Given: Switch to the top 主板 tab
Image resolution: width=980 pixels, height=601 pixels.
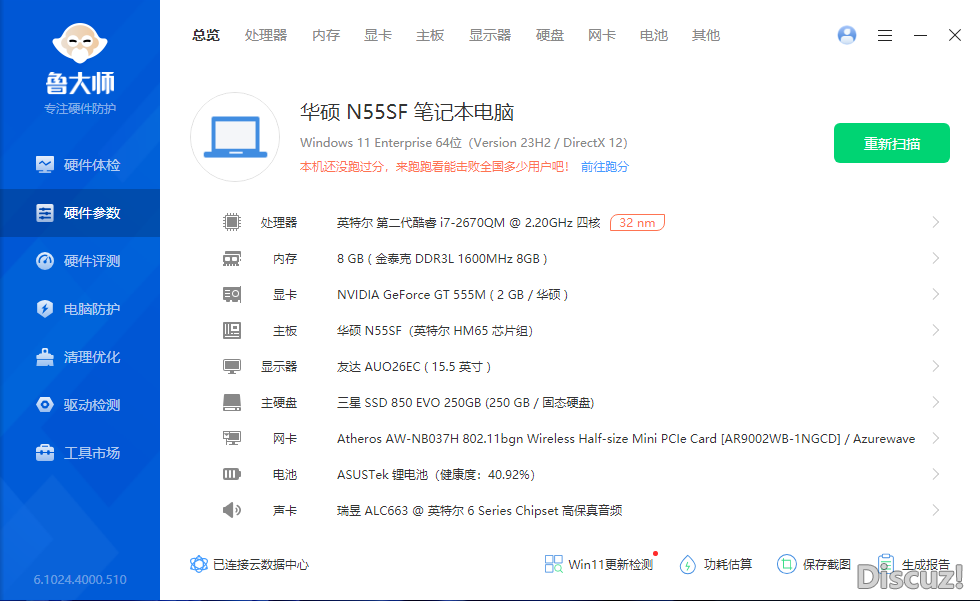Looking at the screenshot, I should tap(430, 36).
